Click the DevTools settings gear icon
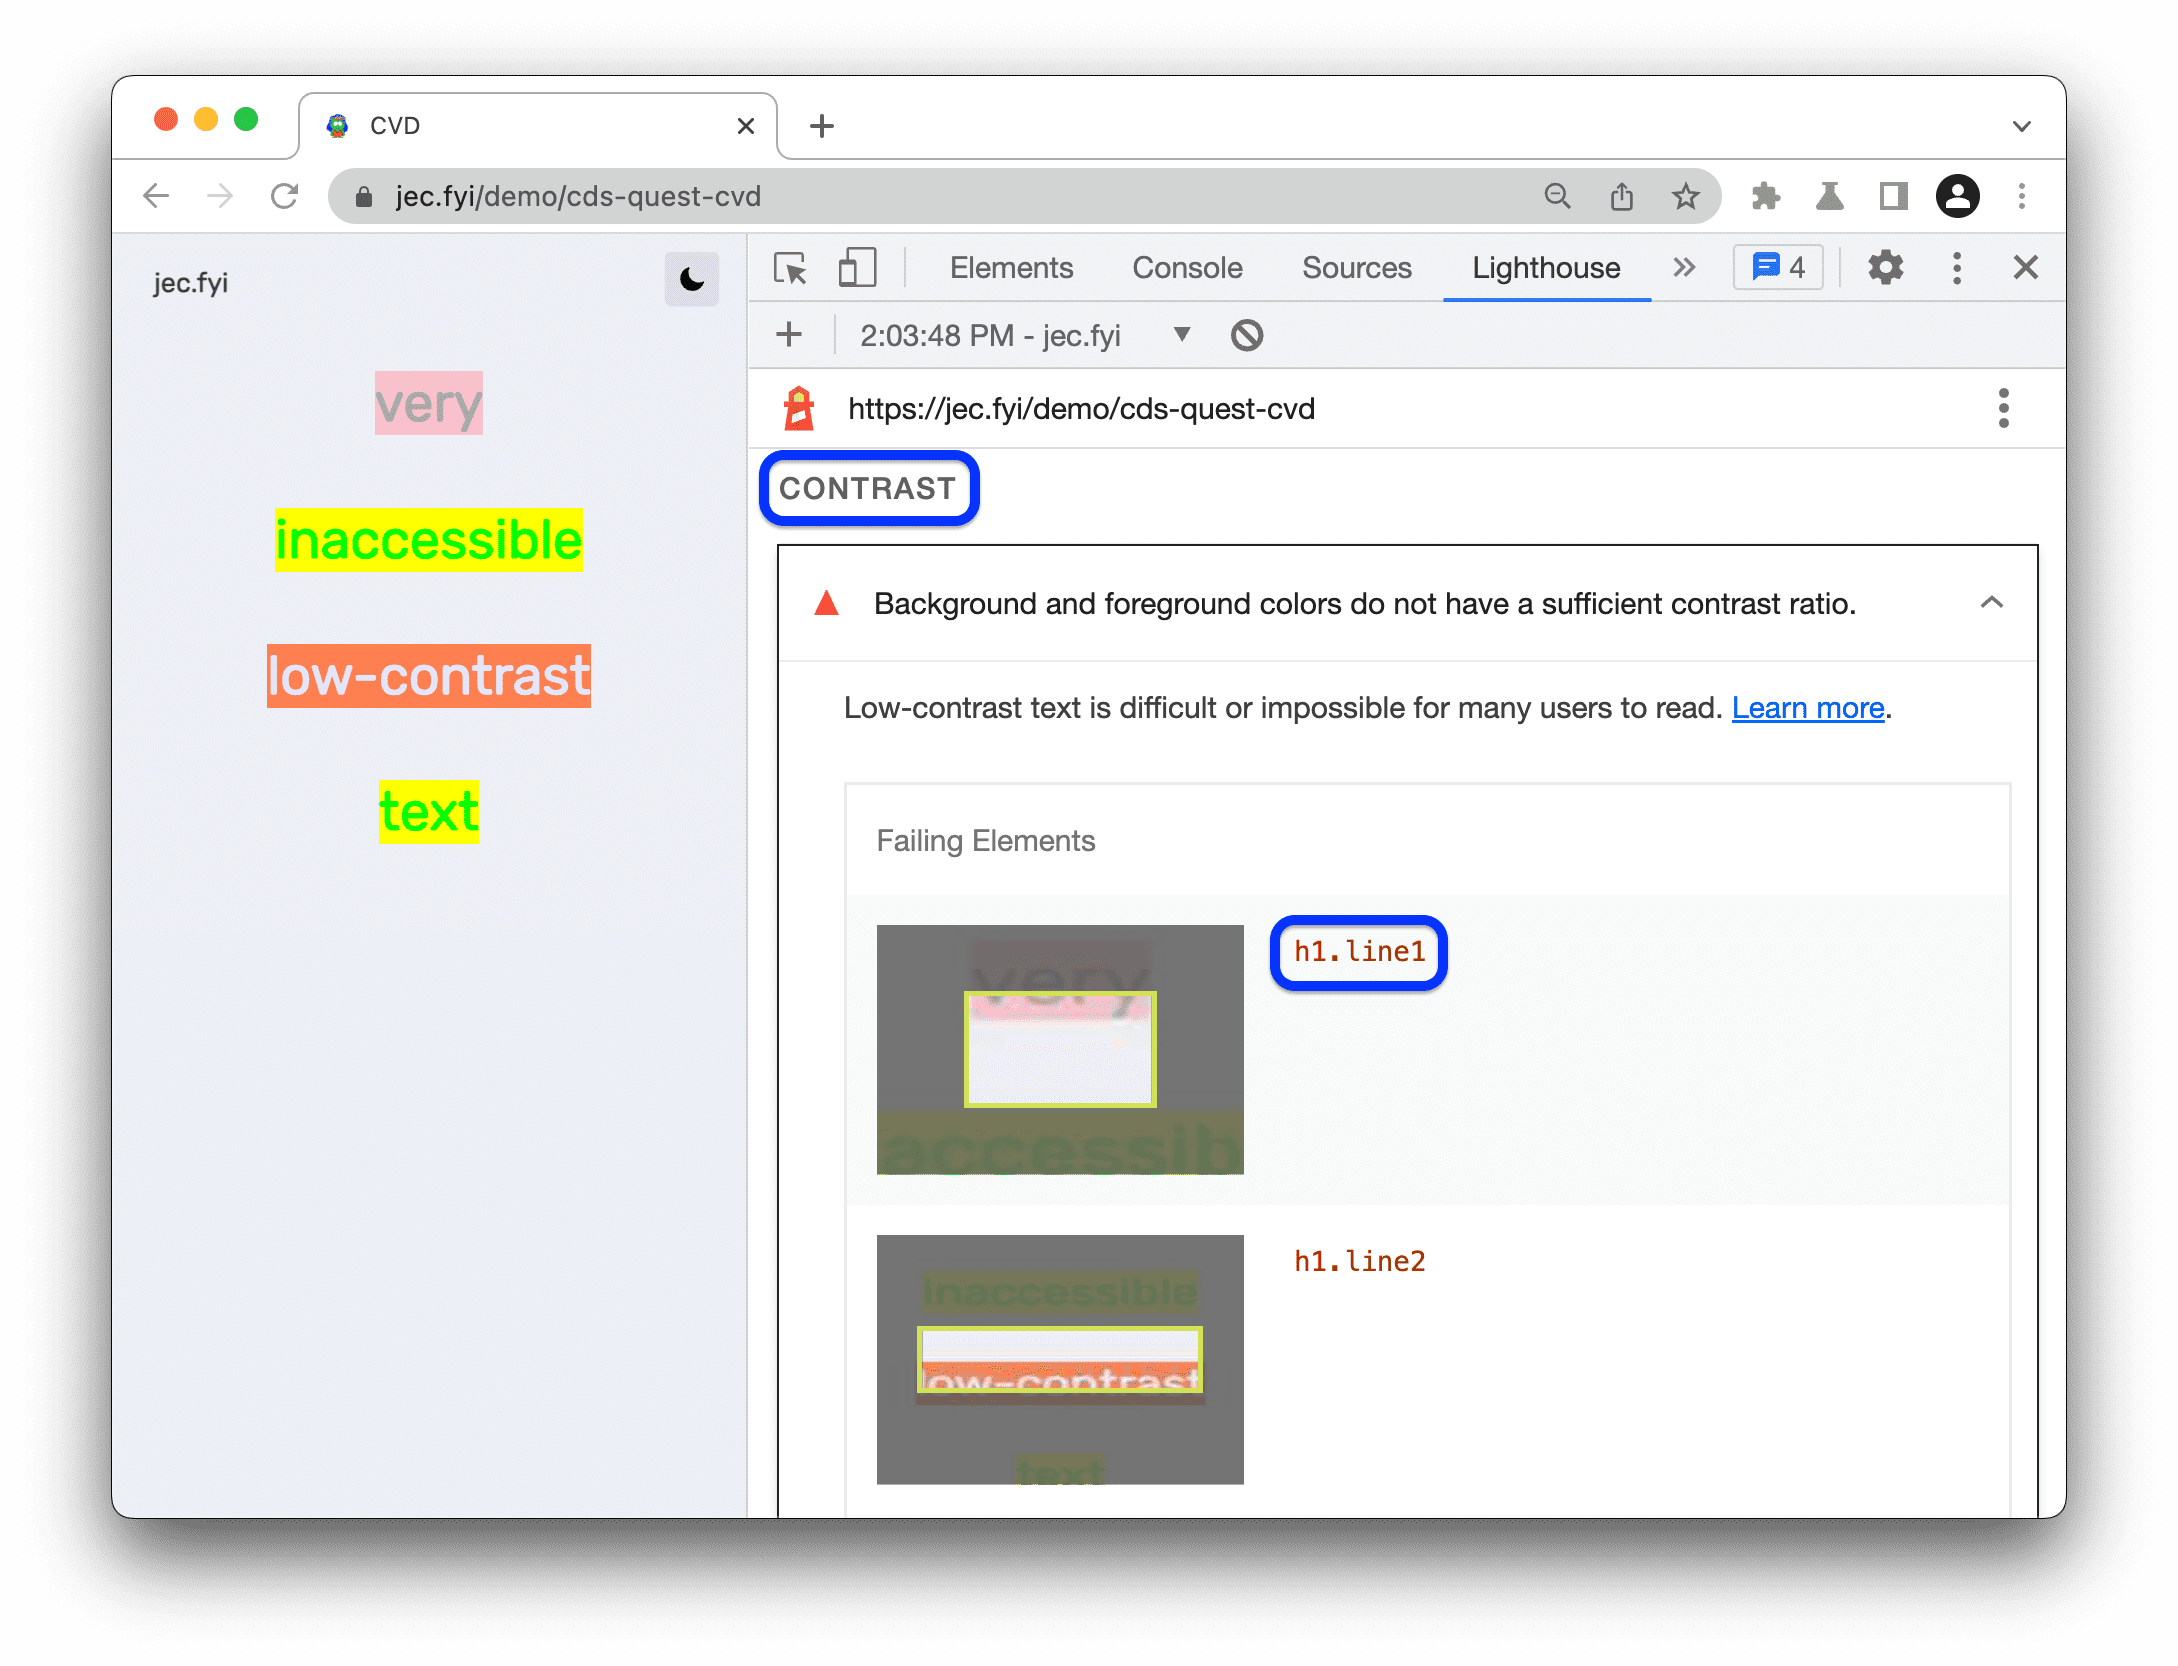 (x=1886, y=268)
